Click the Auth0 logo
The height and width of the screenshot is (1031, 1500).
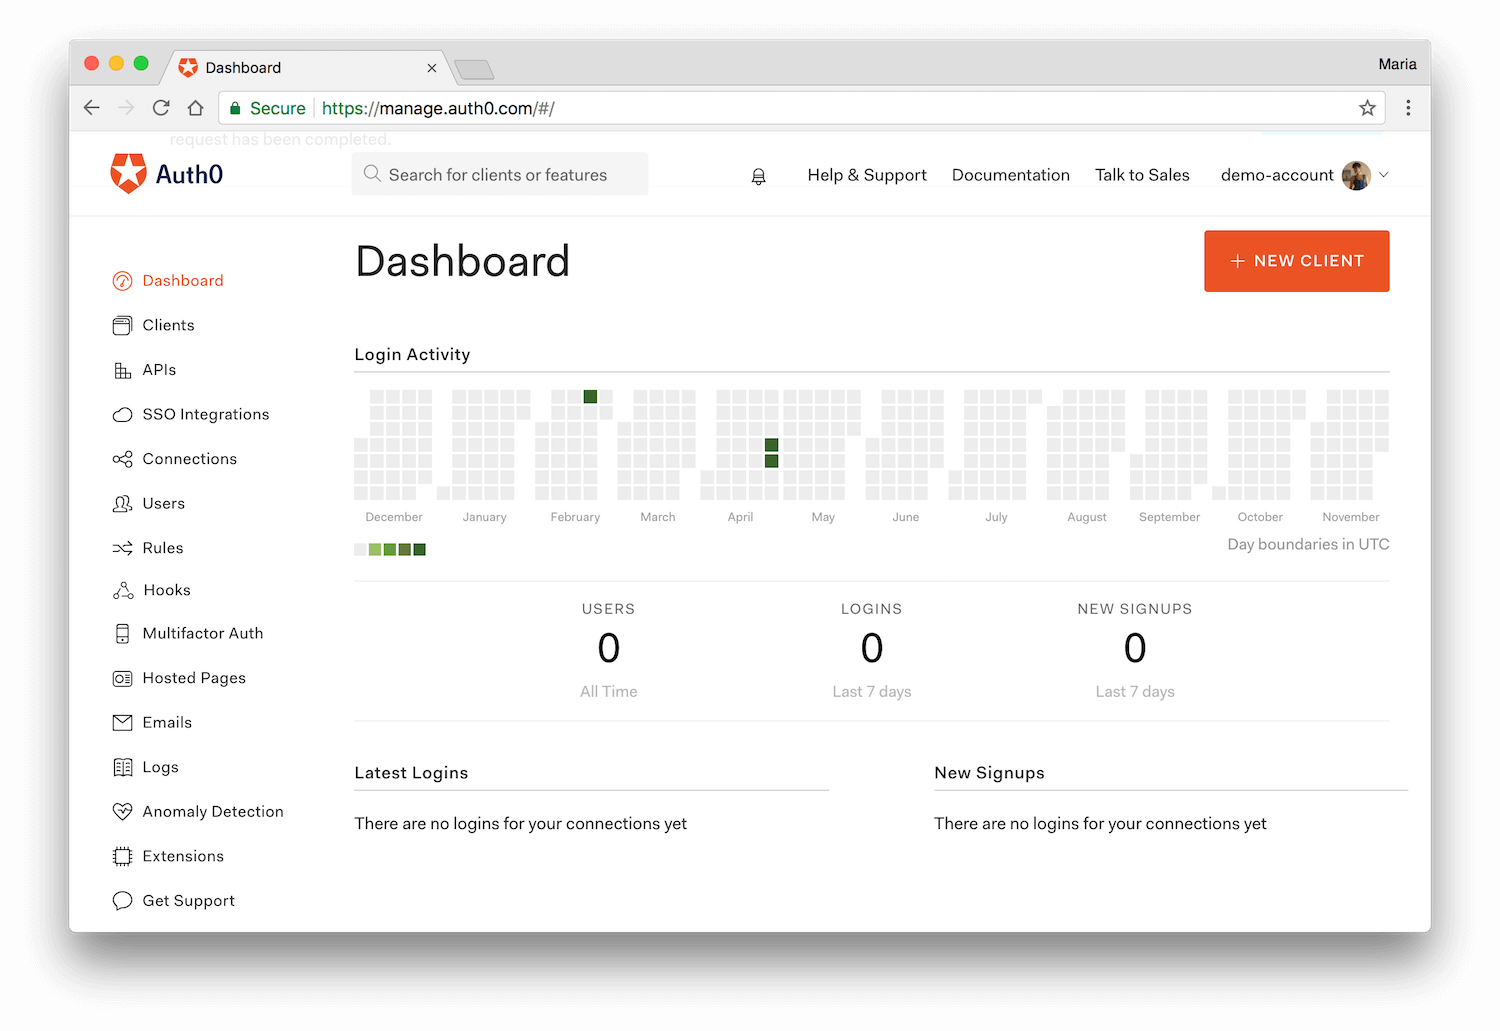[x=167, y=174]
